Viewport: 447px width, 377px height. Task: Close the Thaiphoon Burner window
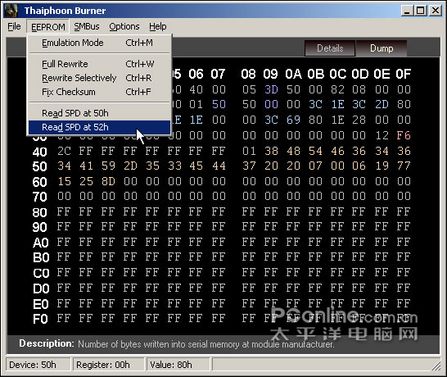(x=435, y=11)
